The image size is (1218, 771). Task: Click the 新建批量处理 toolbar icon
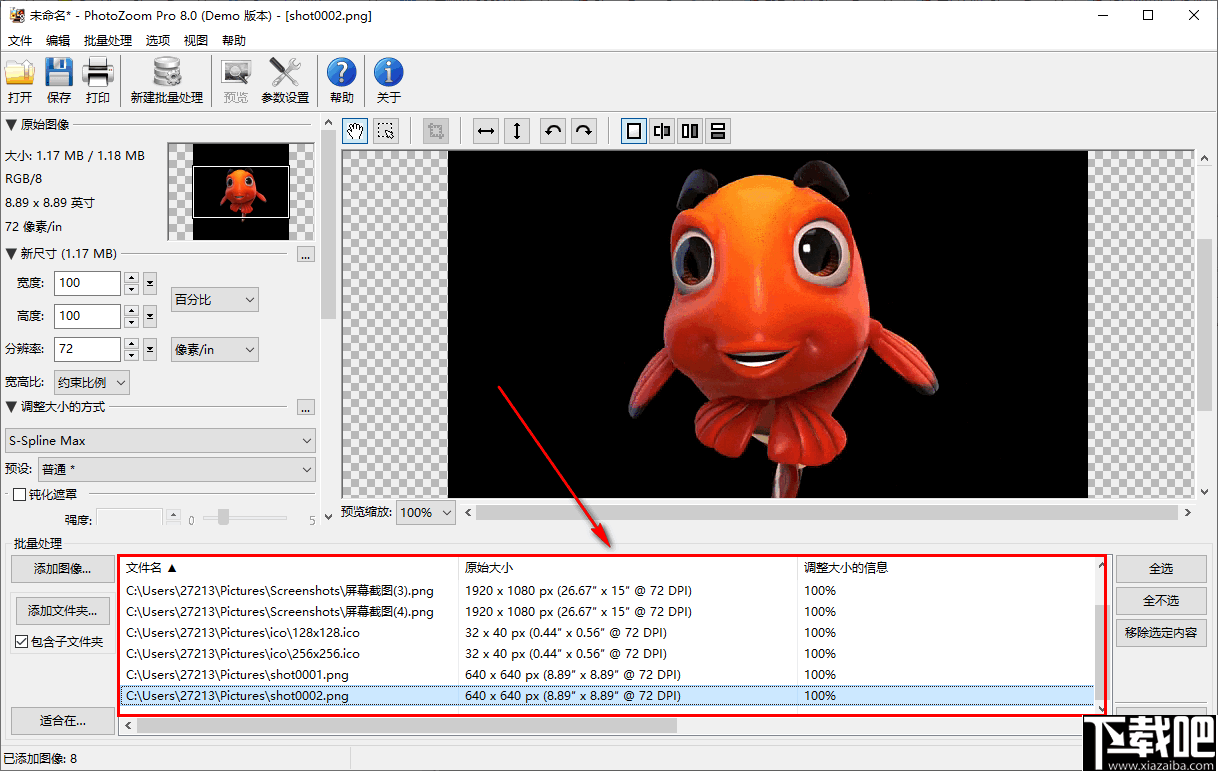(x=166, y=81)
